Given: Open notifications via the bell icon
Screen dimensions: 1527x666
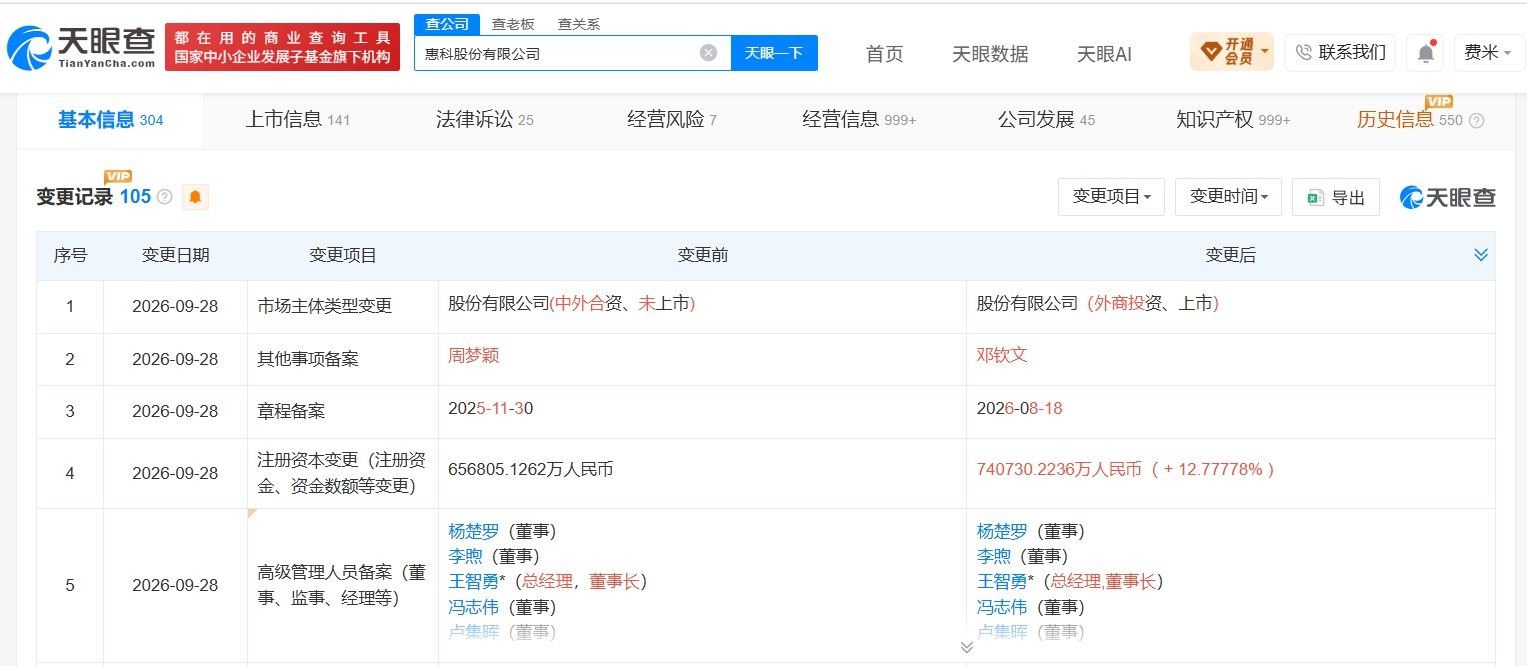Looking at the screenshot, I should pos(1425,53).
